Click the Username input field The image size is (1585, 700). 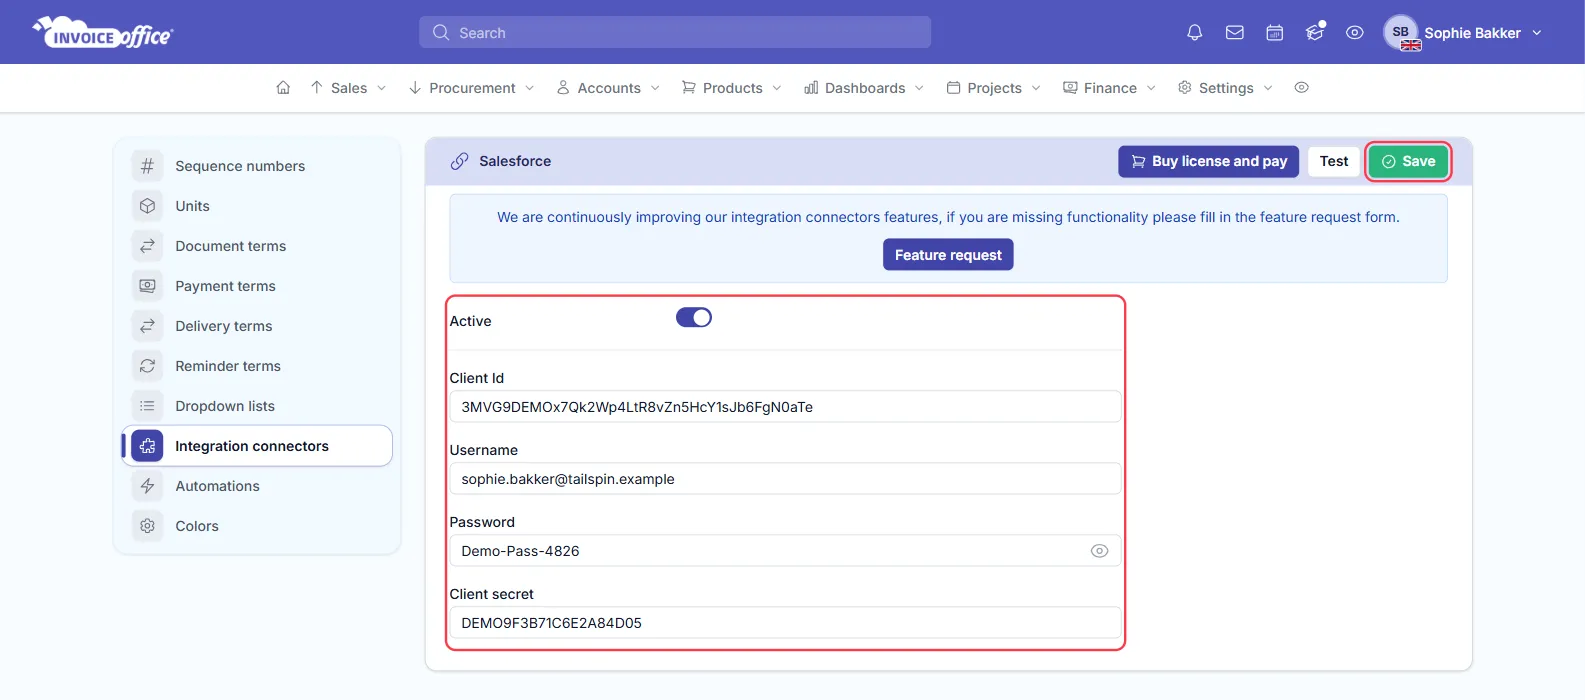[x=785, y=479]
